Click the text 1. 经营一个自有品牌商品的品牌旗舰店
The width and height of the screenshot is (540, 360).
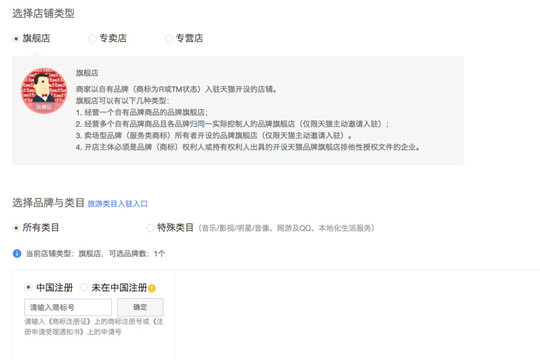[x=142, y=112]
